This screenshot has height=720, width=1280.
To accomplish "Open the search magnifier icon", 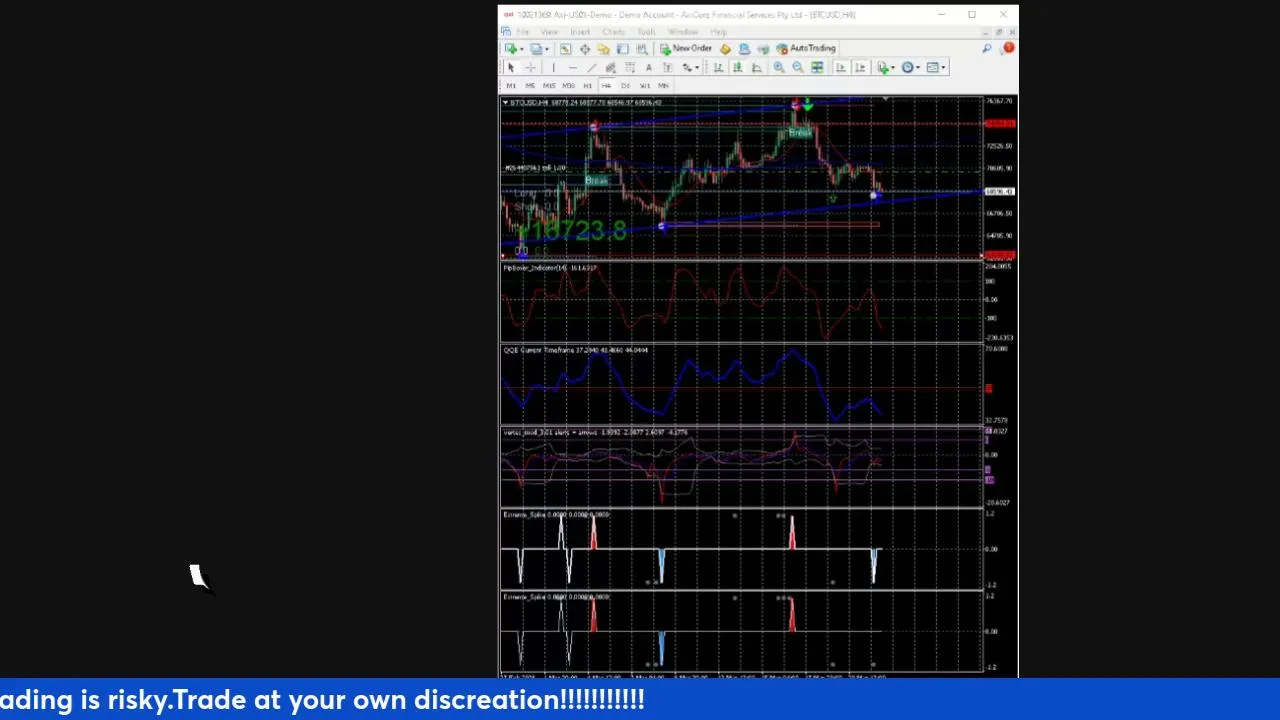I will pos(987,48).
